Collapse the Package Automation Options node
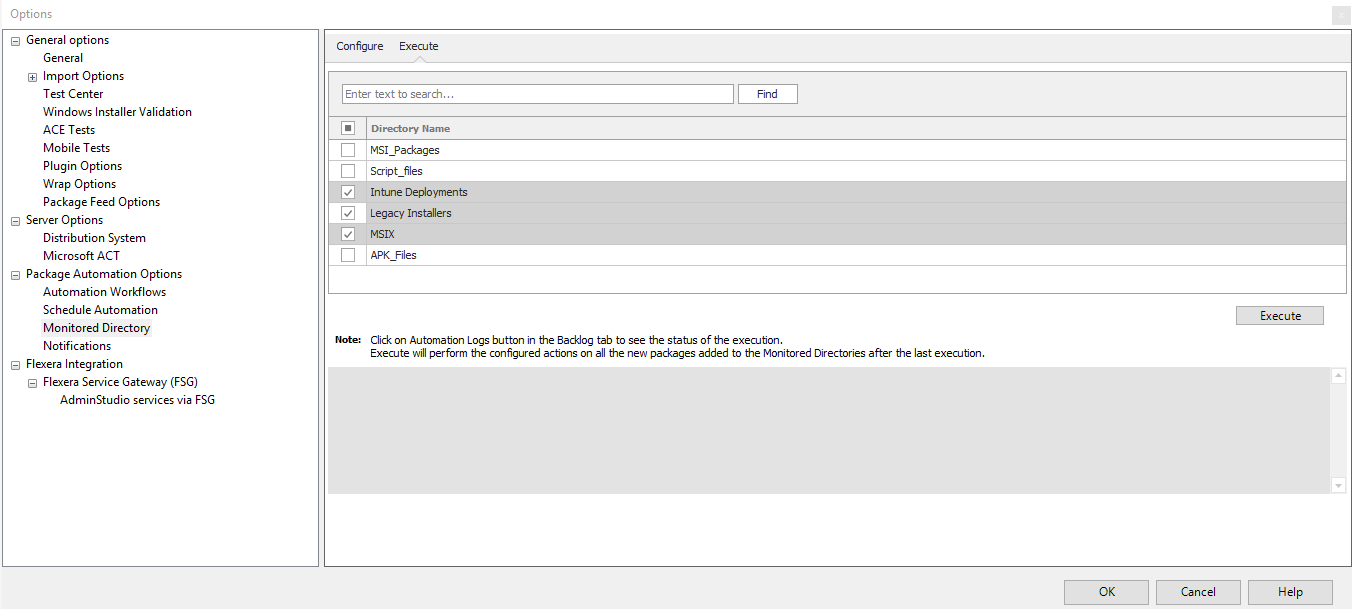The width and height of the screenshot is (1352, 609). pyautogui.click(x=15, y=275)
